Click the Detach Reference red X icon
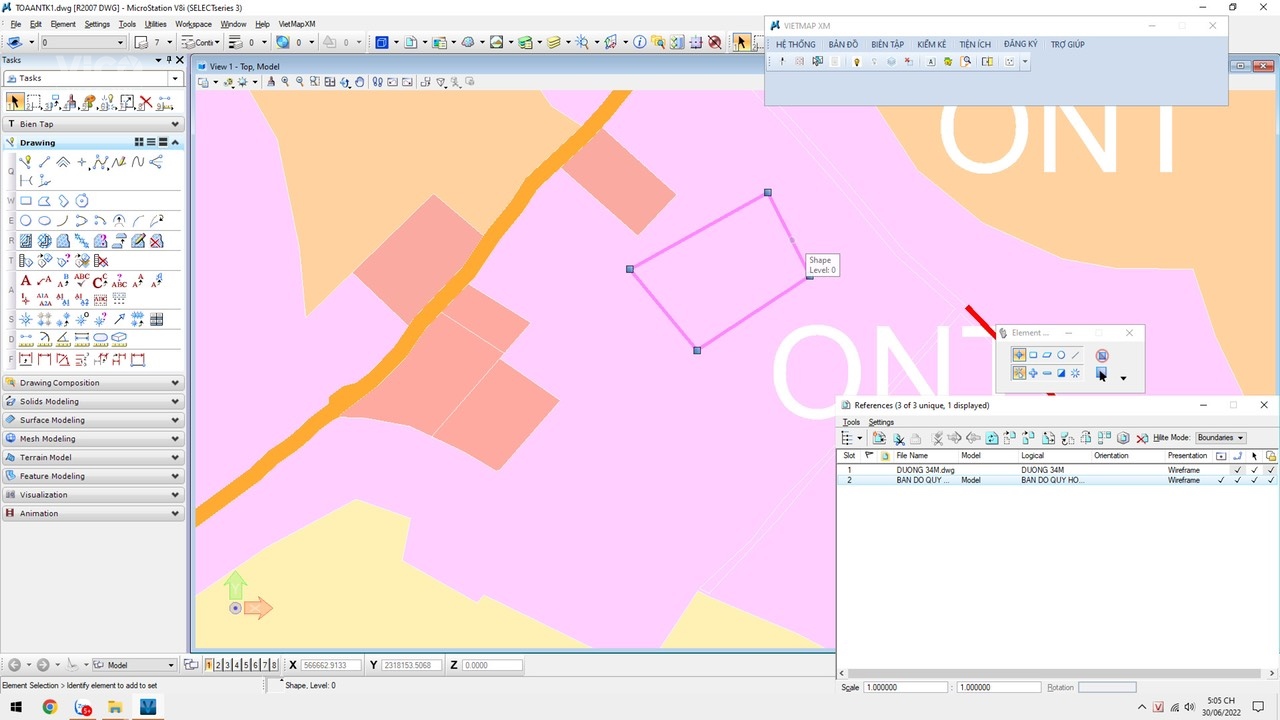Viewport: 1280px width, 720px height. pyautogui.click(x=1142, y=438)
